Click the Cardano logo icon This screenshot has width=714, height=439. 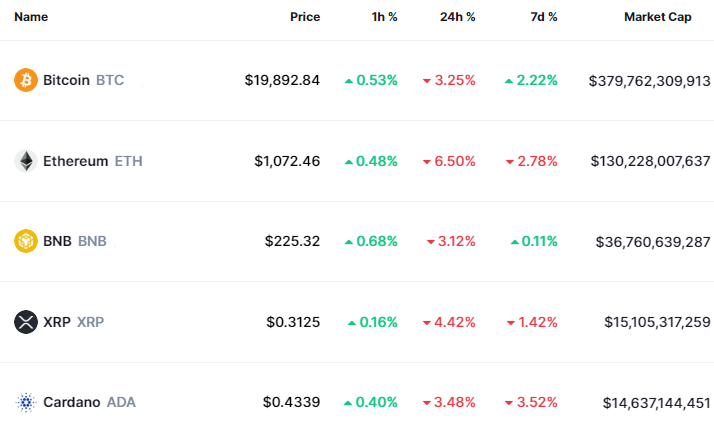pos(26,402)
